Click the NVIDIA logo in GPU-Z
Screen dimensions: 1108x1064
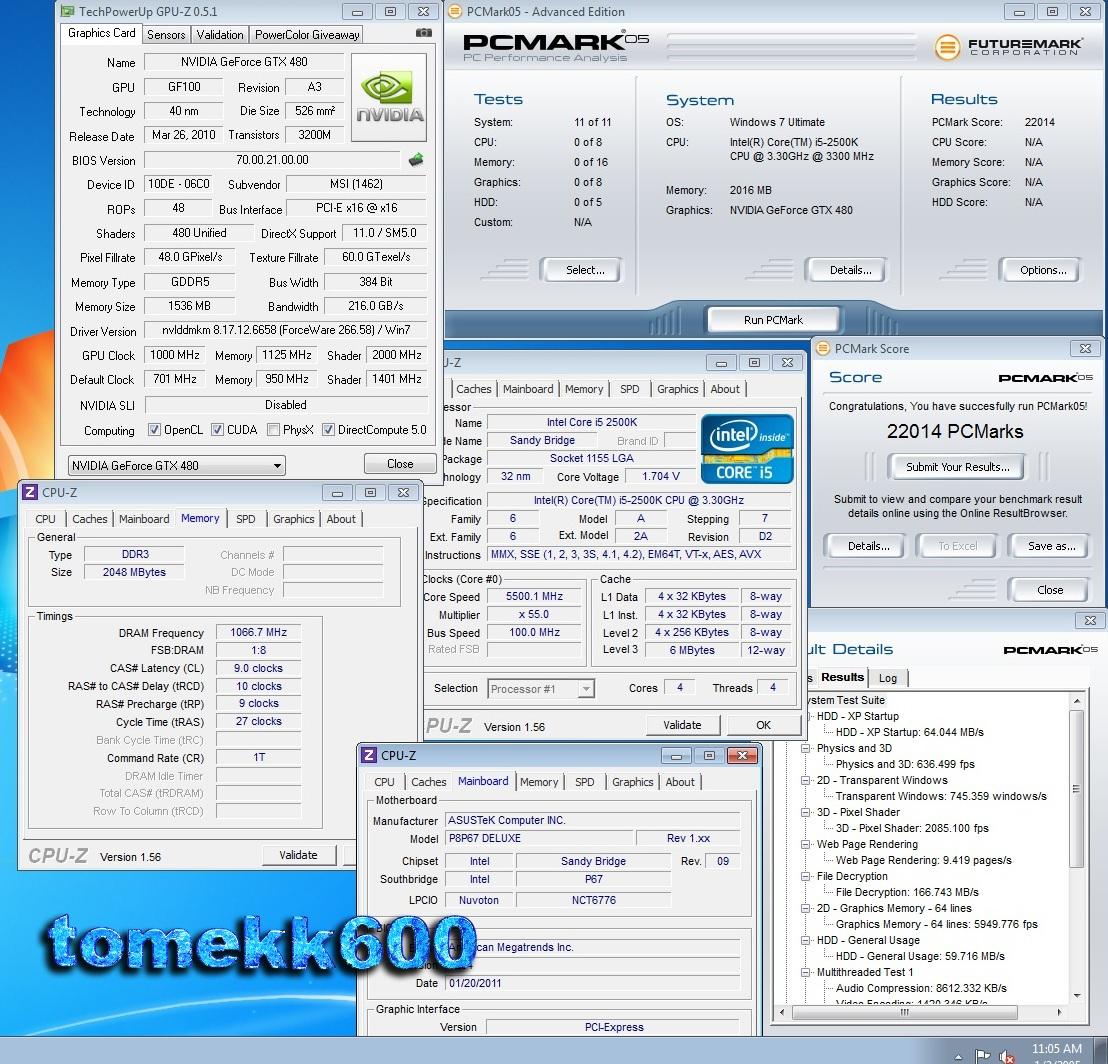(389, 98)
